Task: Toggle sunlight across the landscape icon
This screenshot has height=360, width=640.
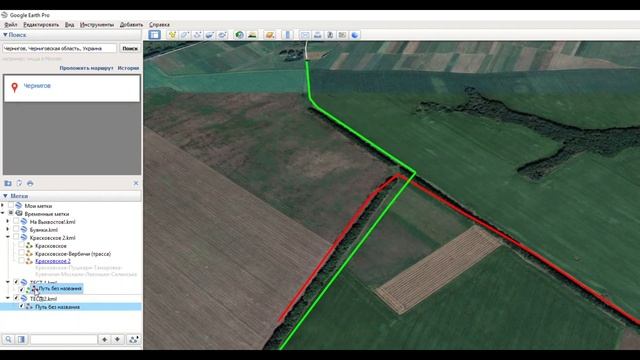Action: (252, 35)
